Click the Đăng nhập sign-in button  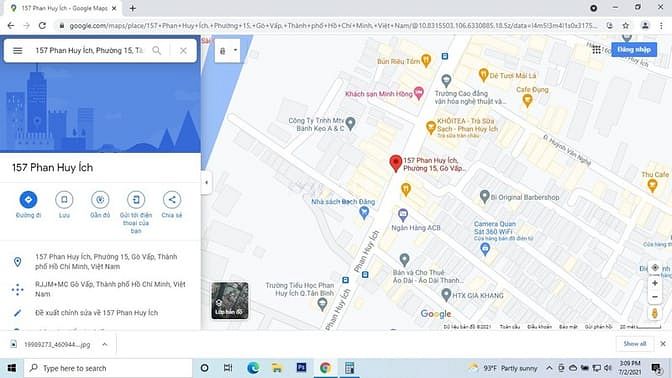[x=634, y=50]
